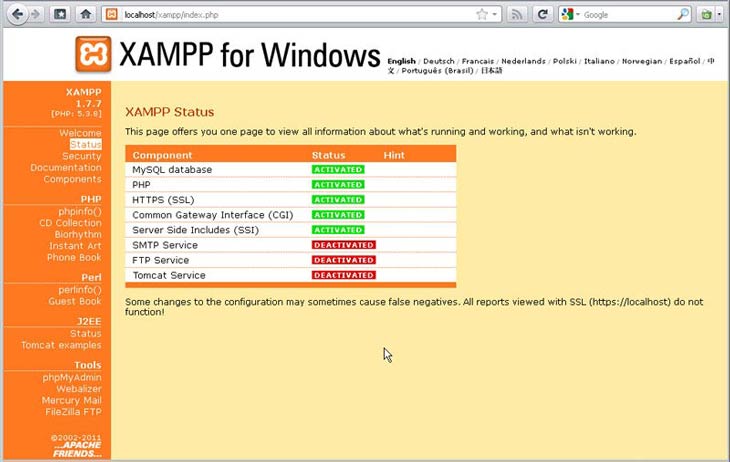Click the FTP Service DEACTIVATED badge
730x462 pixels.
click(x=344, y=260)
